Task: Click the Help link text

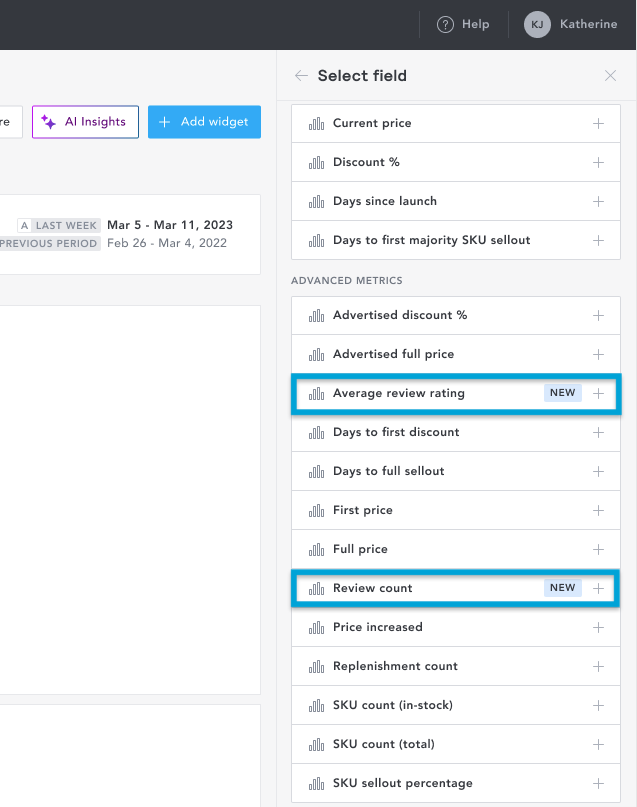Action: (x=475, y=24)
